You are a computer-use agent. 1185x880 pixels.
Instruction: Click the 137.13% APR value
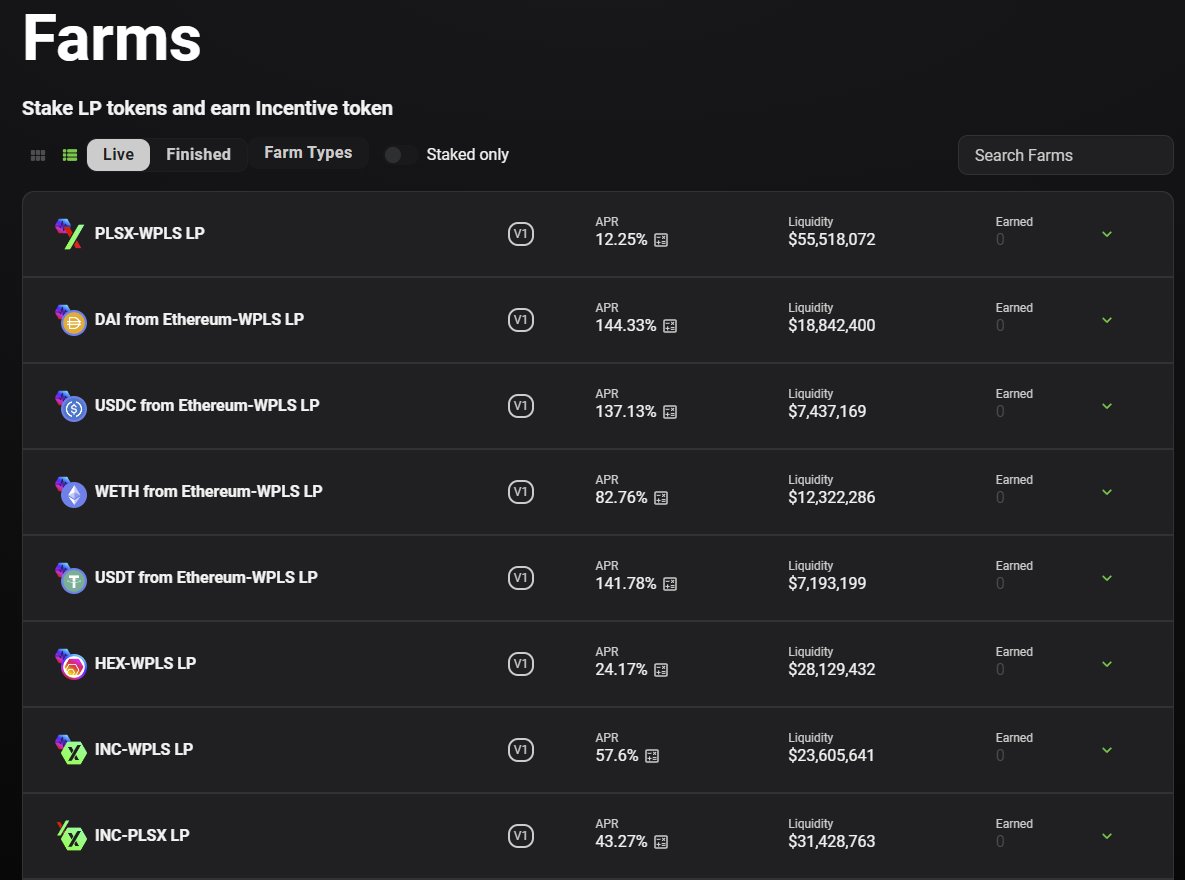(x=626, y=412)
